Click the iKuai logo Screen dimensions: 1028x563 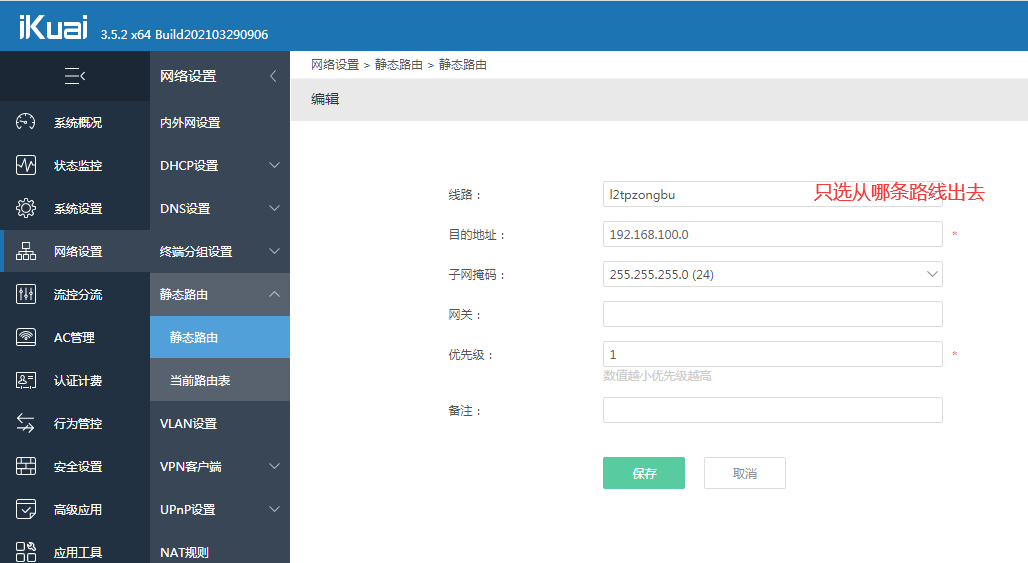tap(53, 28)
